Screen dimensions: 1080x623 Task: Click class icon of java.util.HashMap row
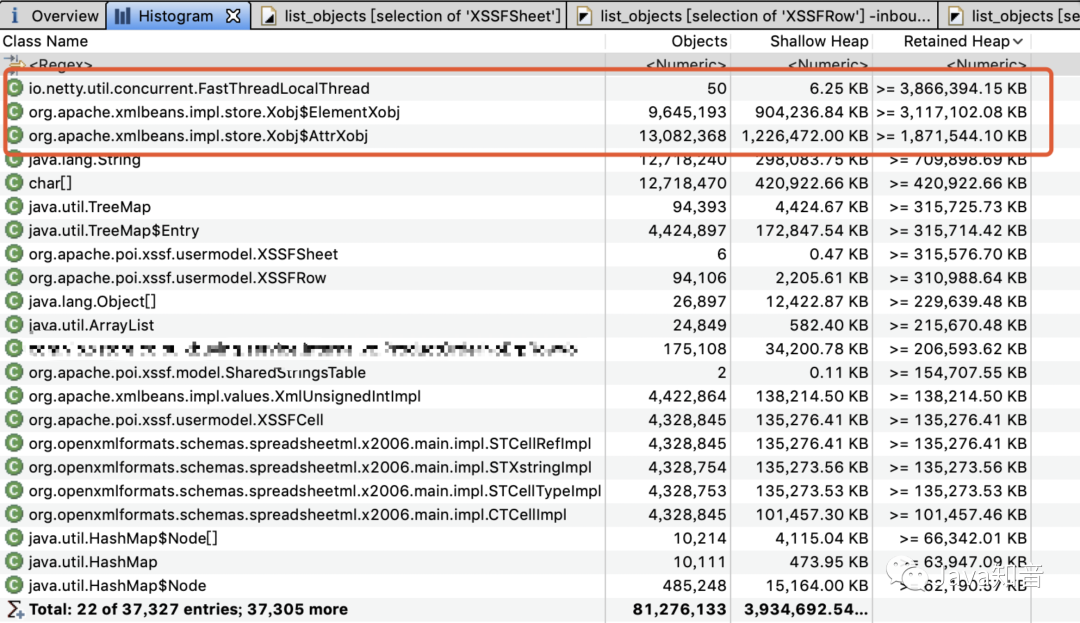coord(14,562)
